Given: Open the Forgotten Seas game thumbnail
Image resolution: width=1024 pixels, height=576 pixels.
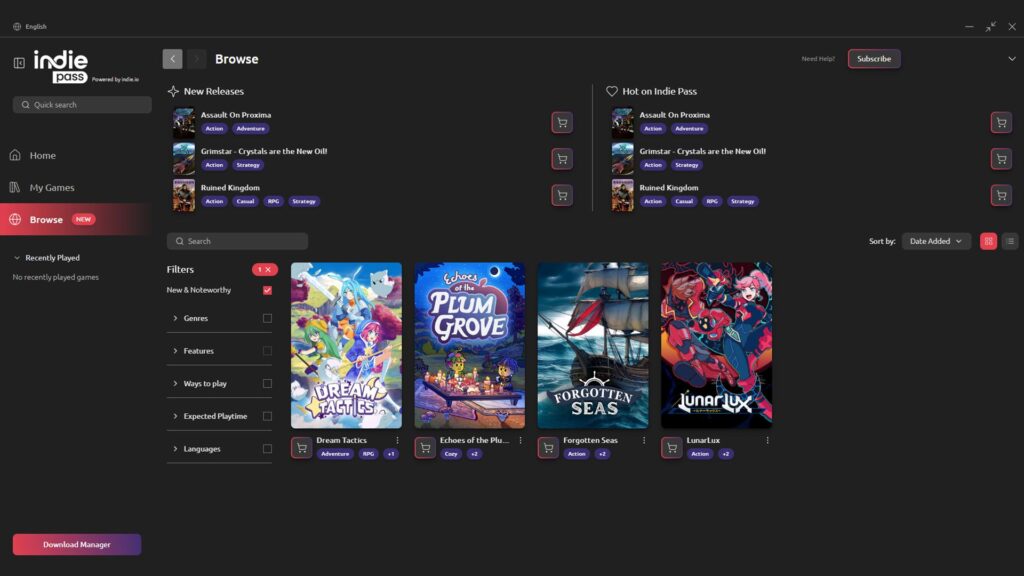Looking at the screenshot, I should 593,345.
